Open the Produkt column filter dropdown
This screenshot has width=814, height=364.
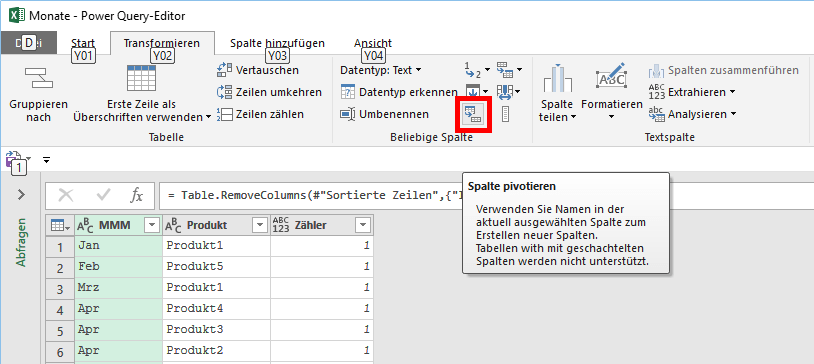click(x=260, y=225)
